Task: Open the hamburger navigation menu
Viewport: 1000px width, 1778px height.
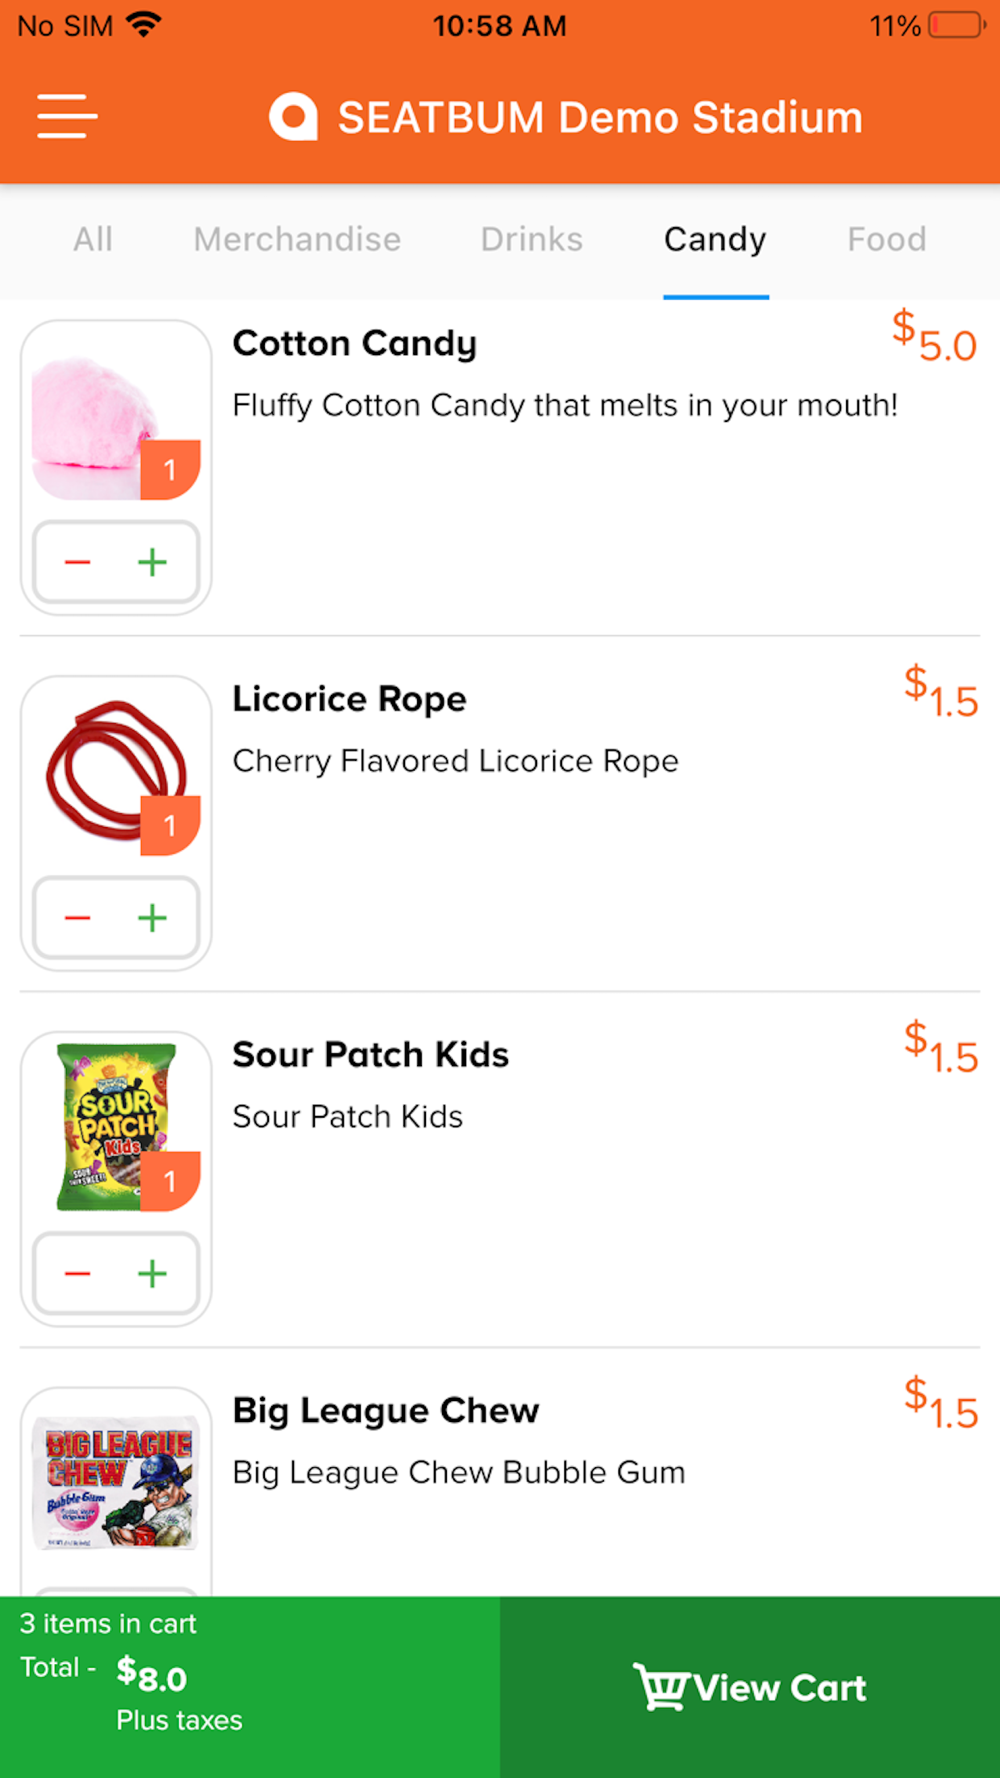Action: click(67, 117)
